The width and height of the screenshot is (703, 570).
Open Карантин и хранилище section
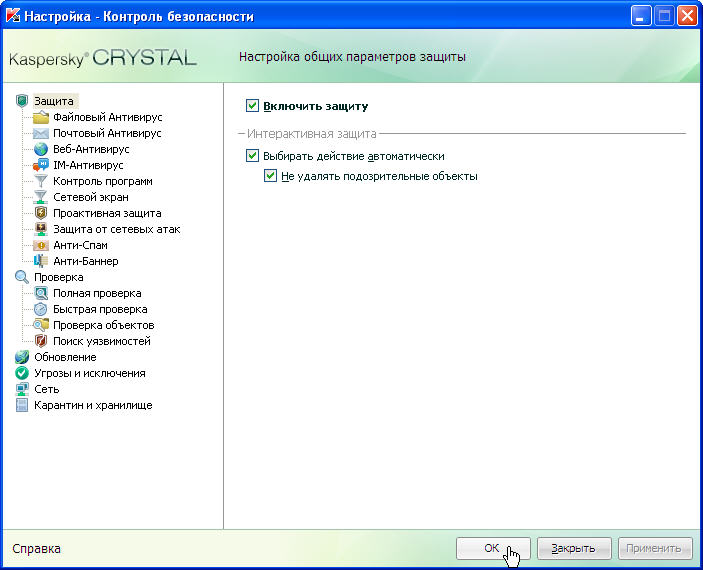pos(93,405)
